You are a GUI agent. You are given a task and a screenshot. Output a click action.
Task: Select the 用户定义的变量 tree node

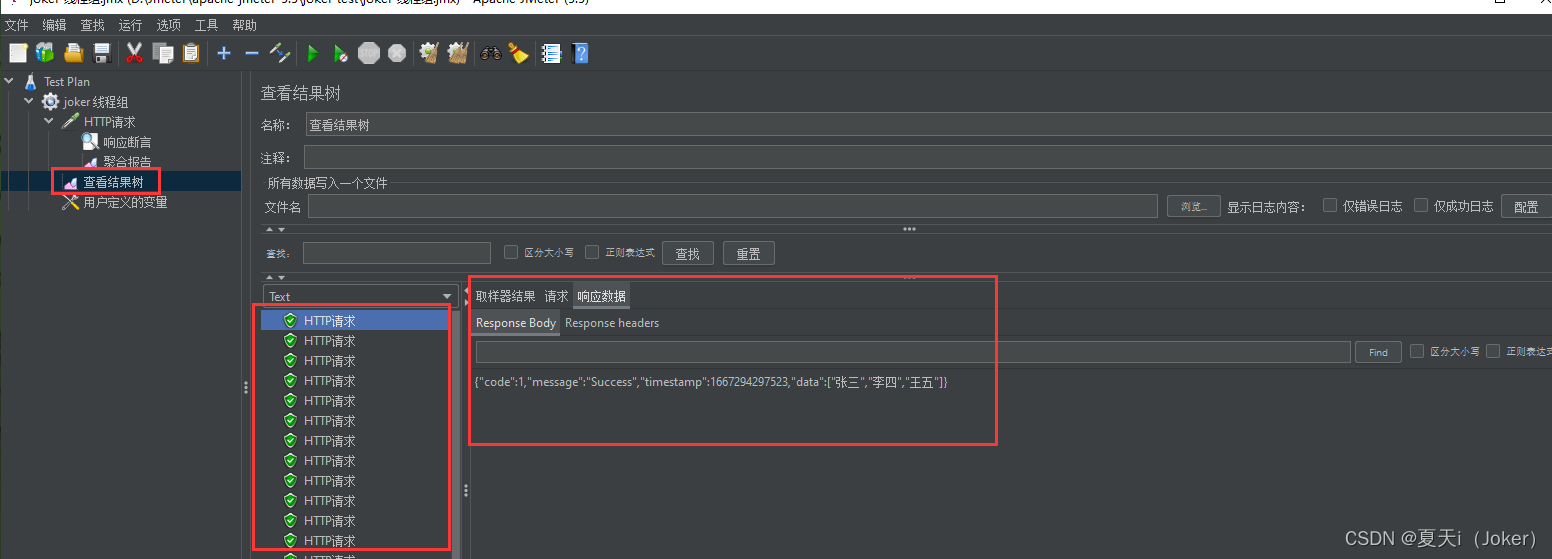125,202
